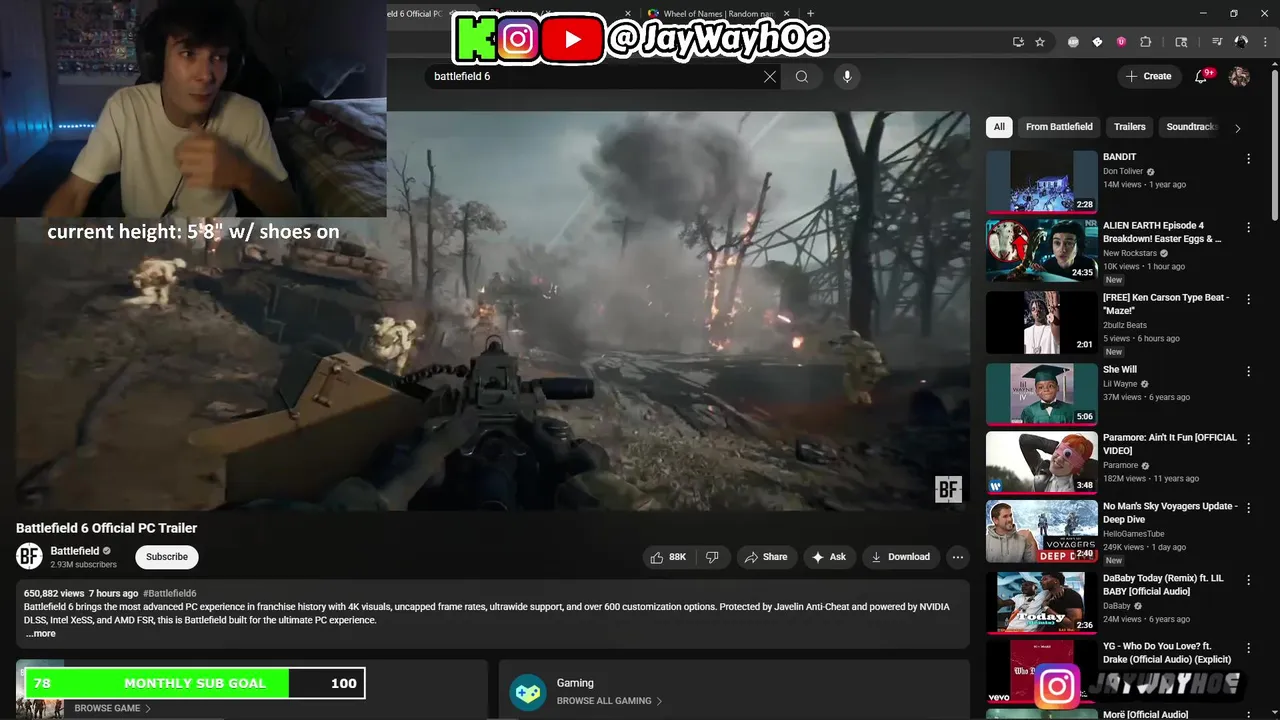Open options for the BANDIT video

pyautogui.click(x=1248, y=159)
